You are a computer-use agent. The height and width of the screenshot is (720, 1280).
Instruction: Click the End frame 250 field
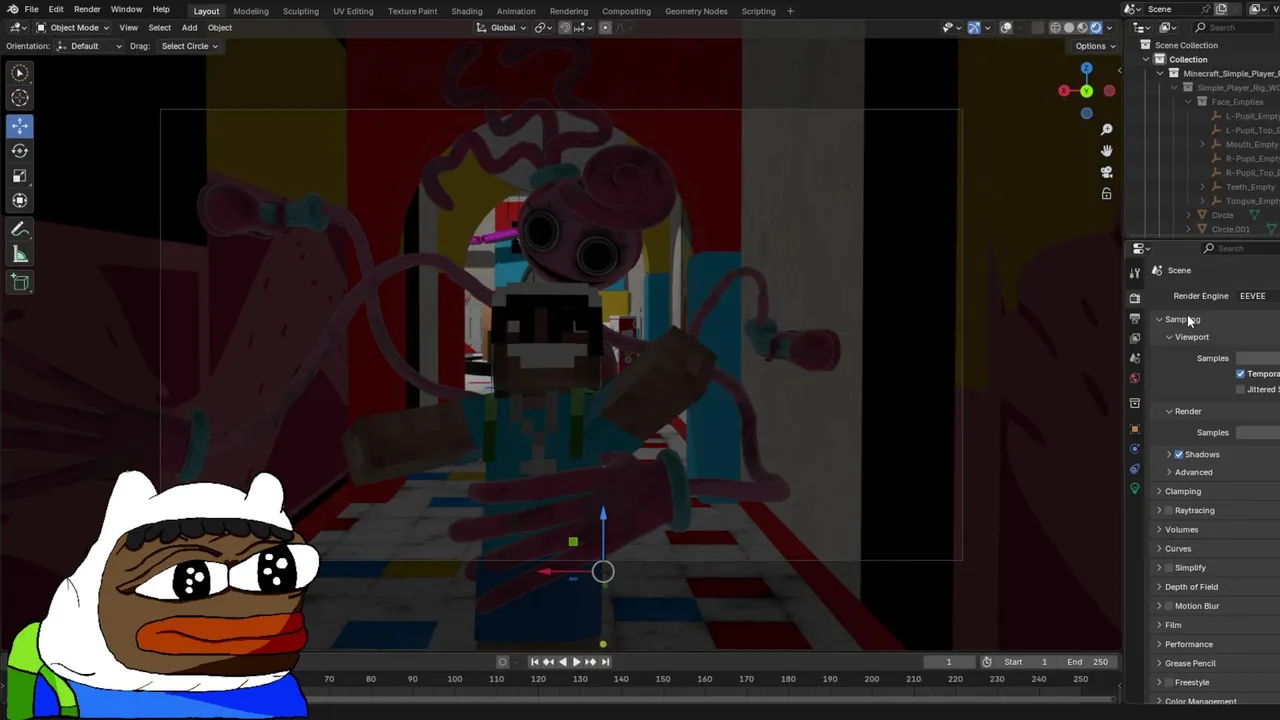1087,662
